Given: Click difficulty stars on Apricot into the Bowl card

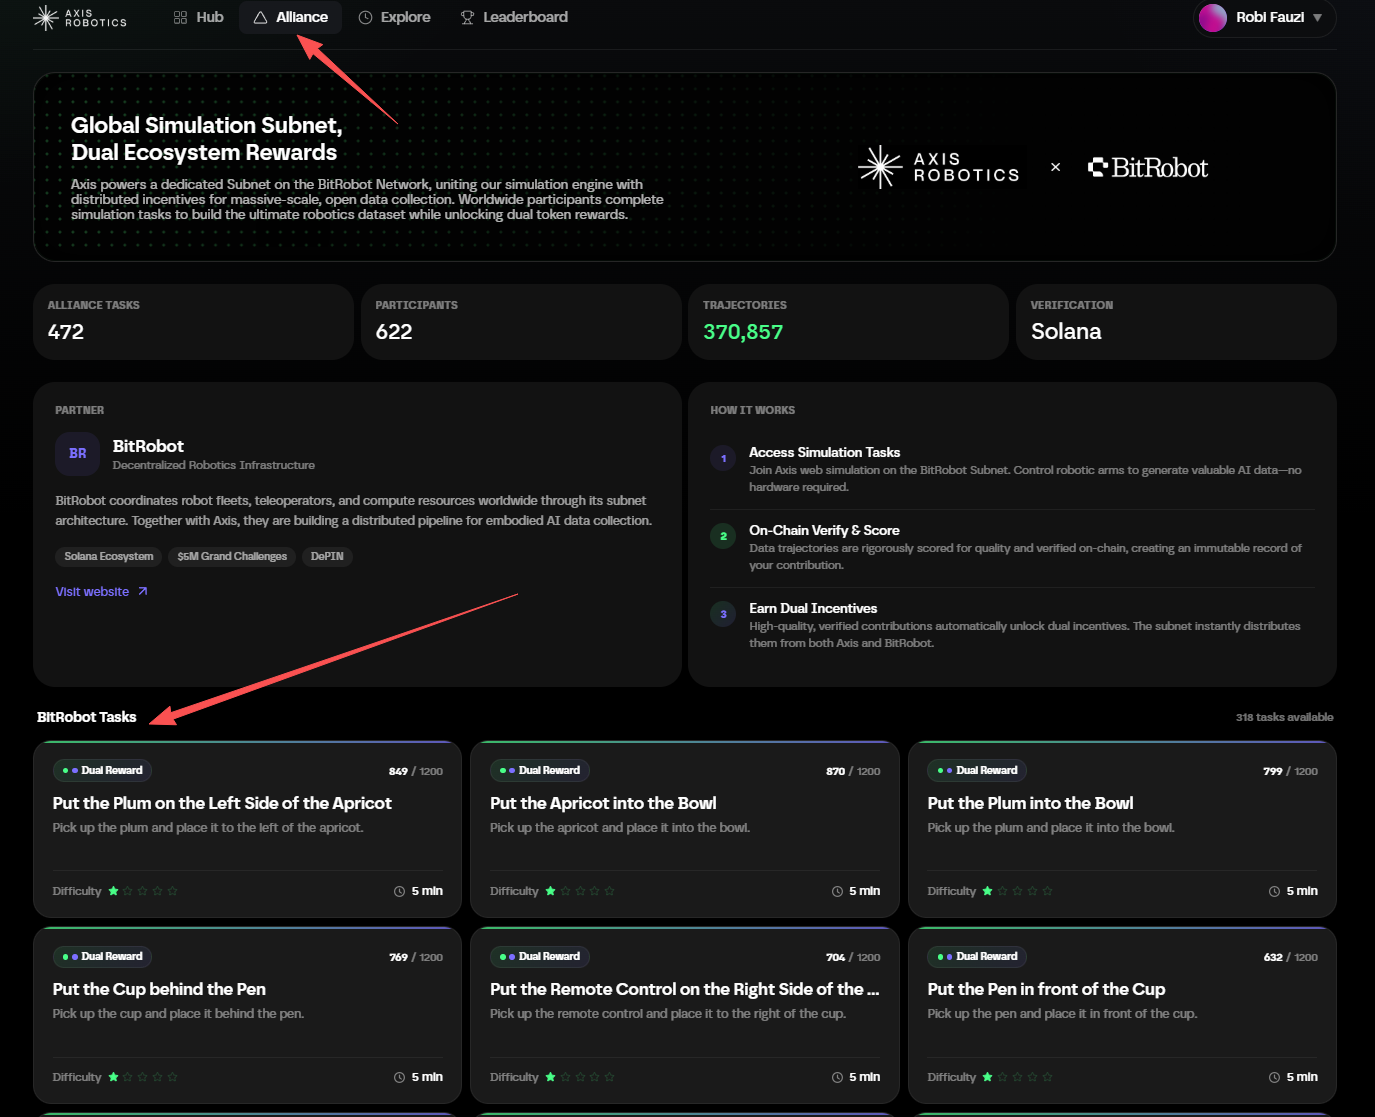Looking at the screenshot, I should pos(580,891).
